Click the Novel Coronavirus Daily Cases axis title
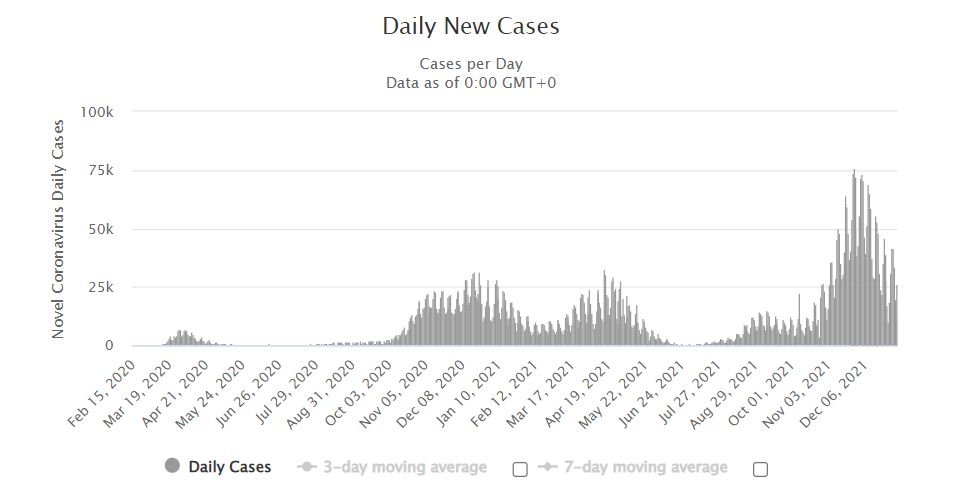 [58, 229]
